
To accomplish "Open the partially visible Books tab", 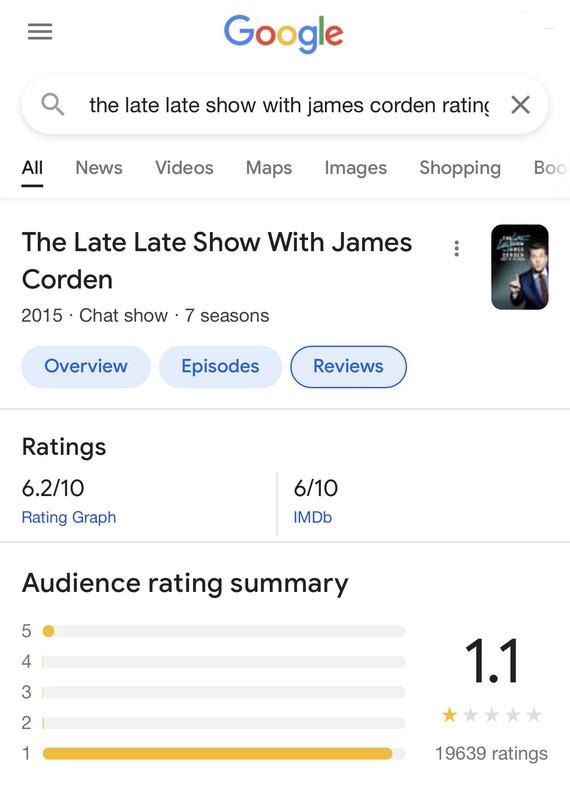I will [x=551, y=168].
